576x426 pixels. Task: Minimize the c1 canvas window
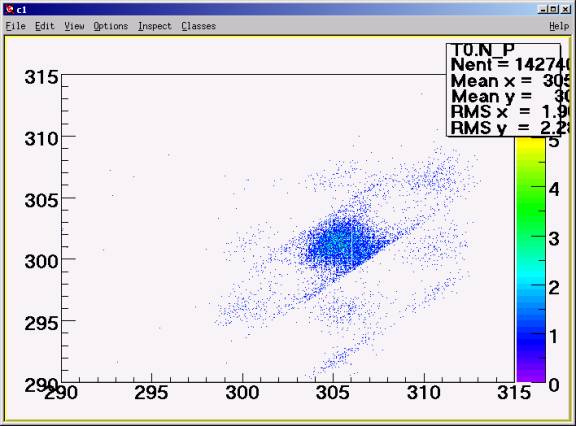(x=543, y=10)
